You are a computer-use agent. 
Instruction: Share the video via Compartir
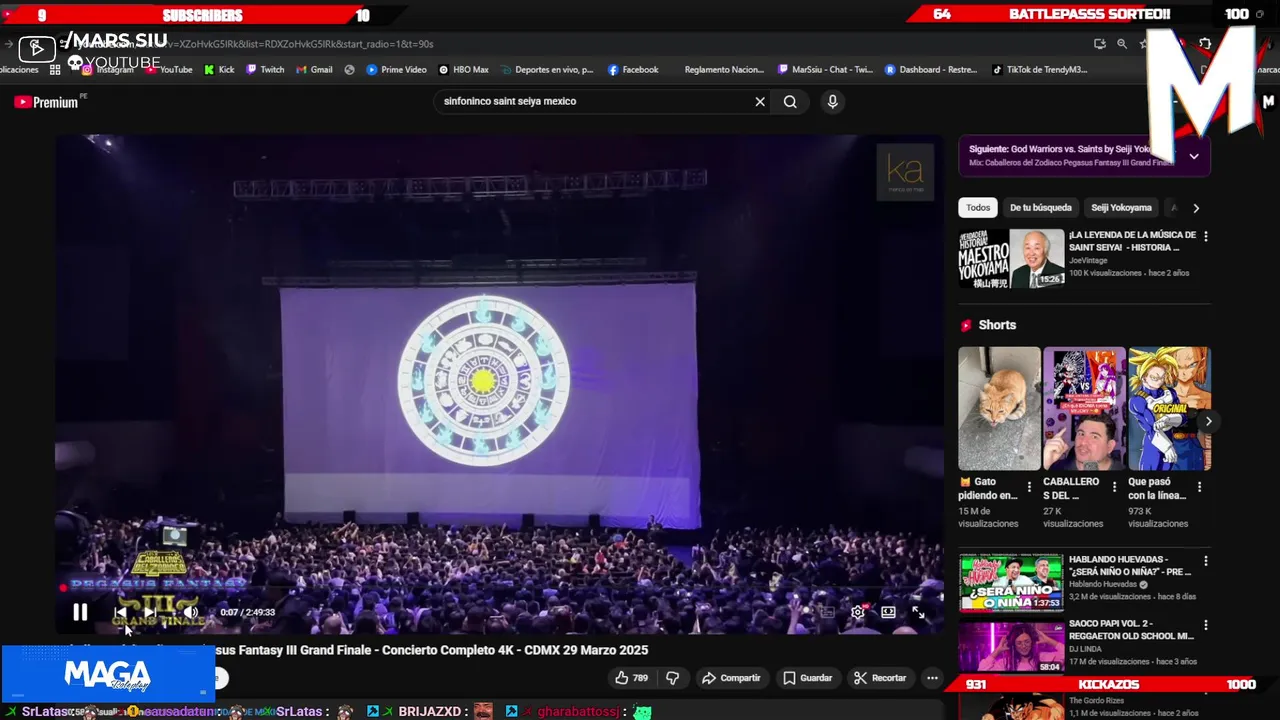(x=731, y=678)
